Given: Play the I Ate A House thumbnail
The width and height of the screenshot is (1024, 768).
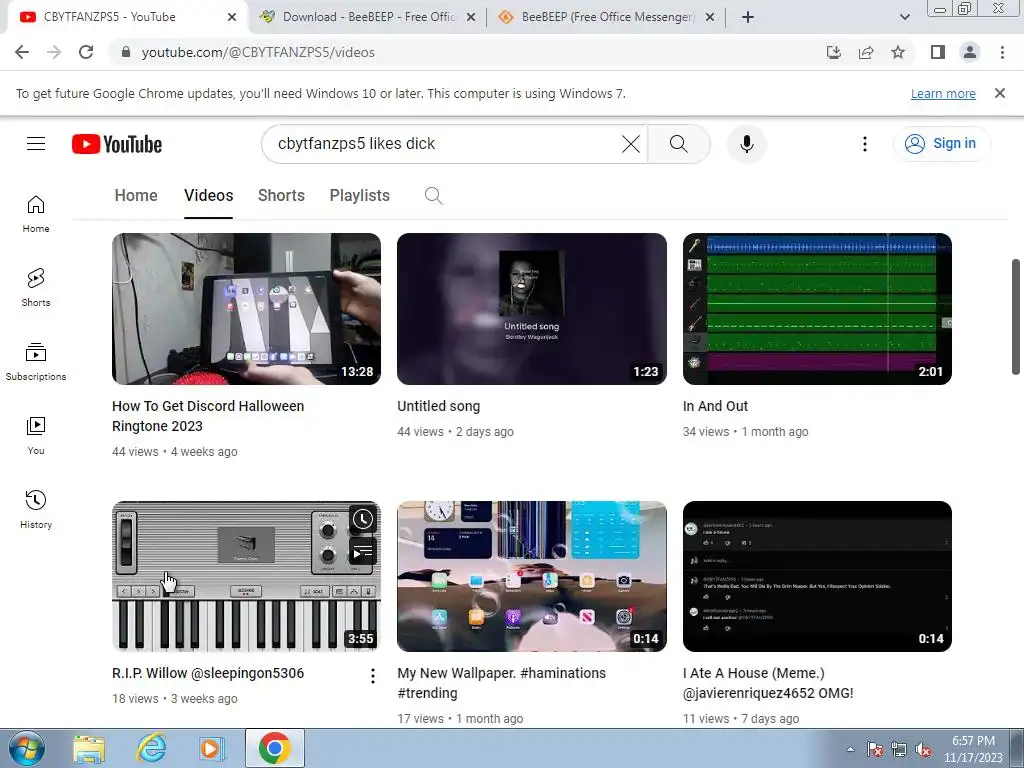Looking at the screenshot, I should click(817, 577).
